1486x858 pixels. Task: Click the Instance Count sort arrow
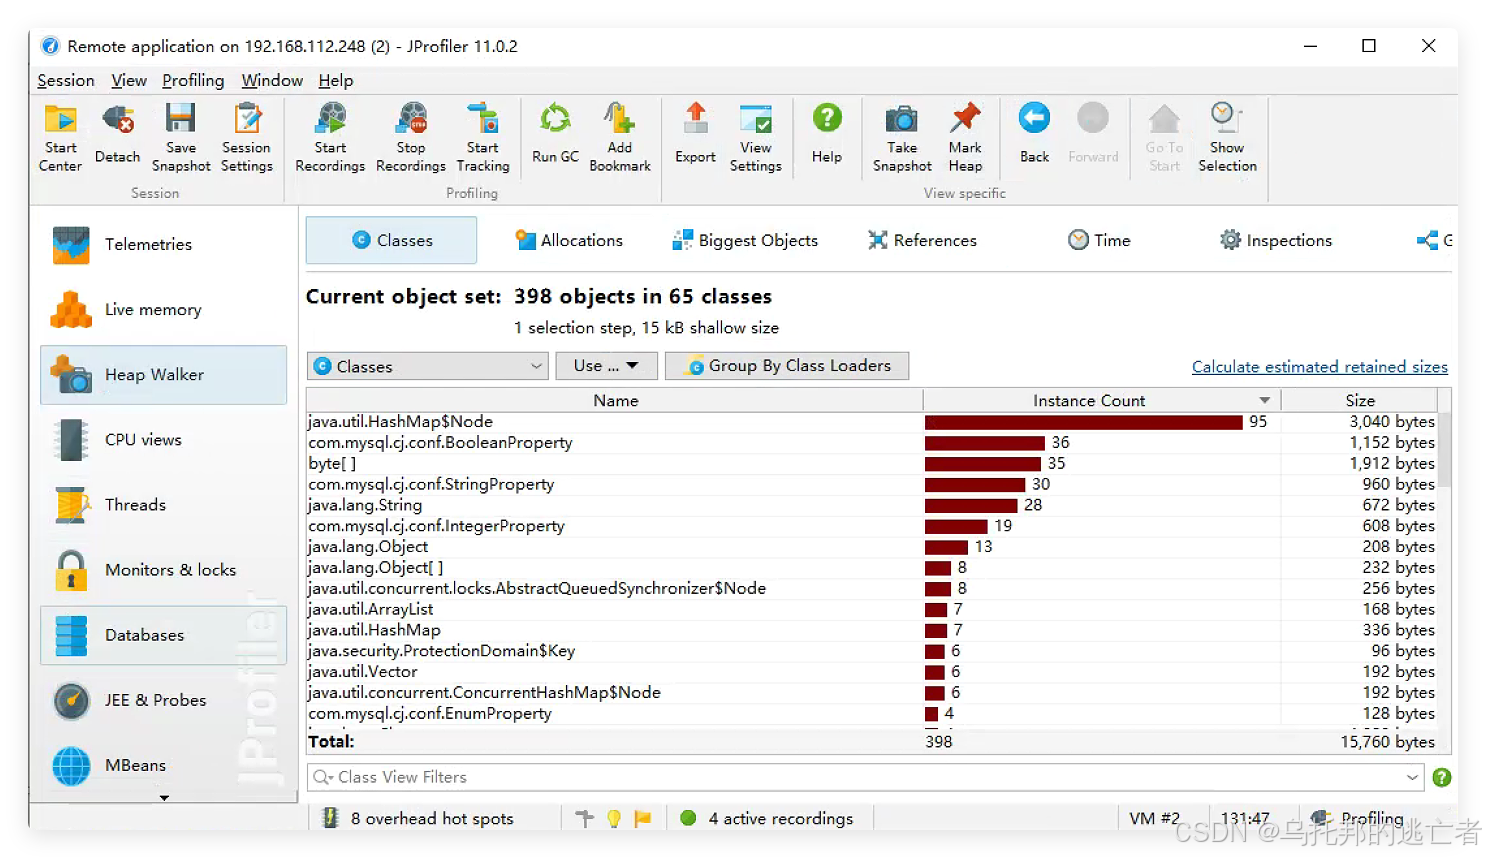(x=1264, y=400)
